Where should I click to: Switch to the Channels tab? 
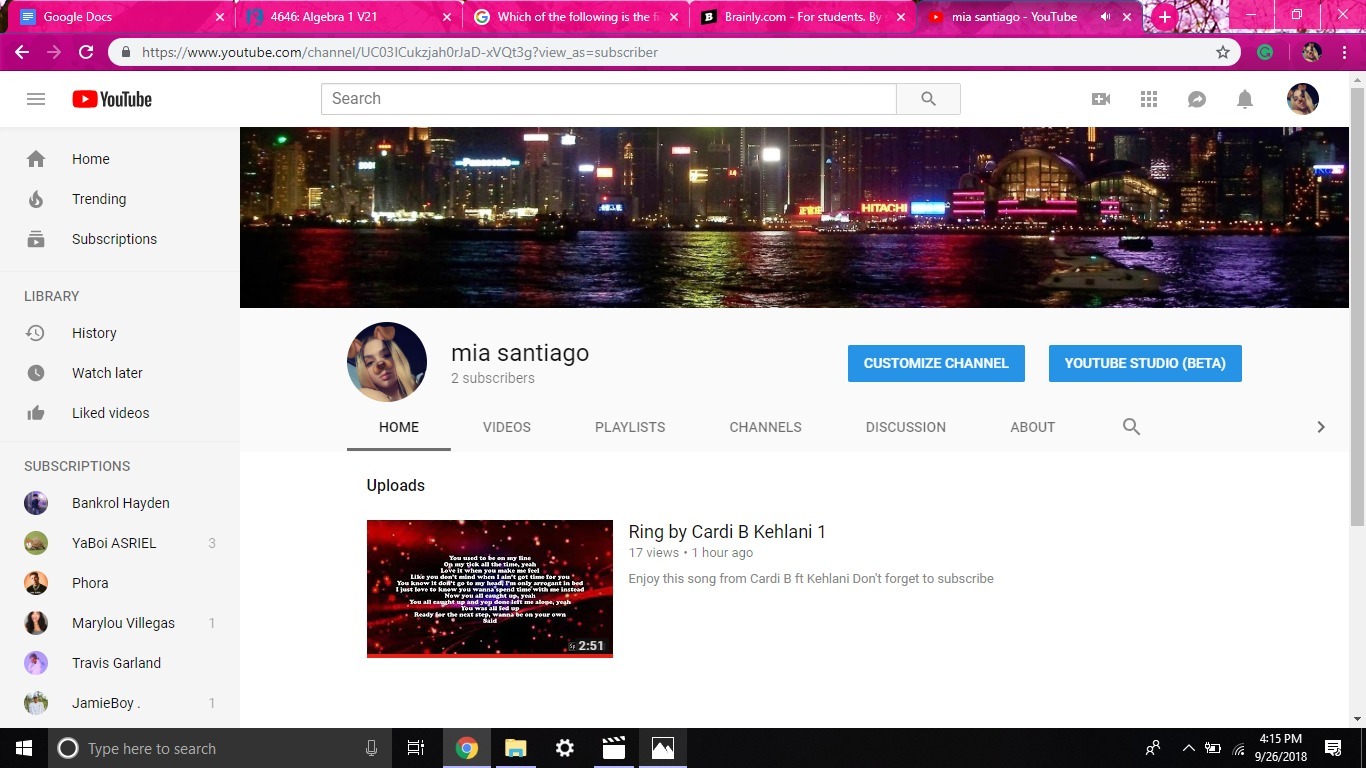click(x=766, y=427)
